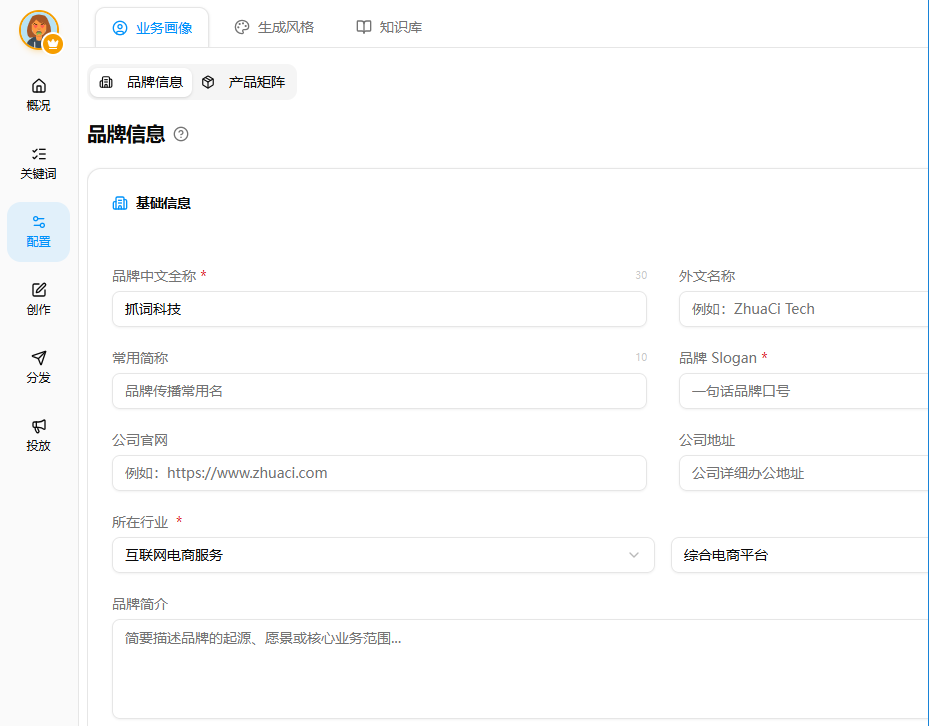This screenshot has width=929, height=726.
Task: Focus the 公司官网 URL input field
Action: (379, 473)
